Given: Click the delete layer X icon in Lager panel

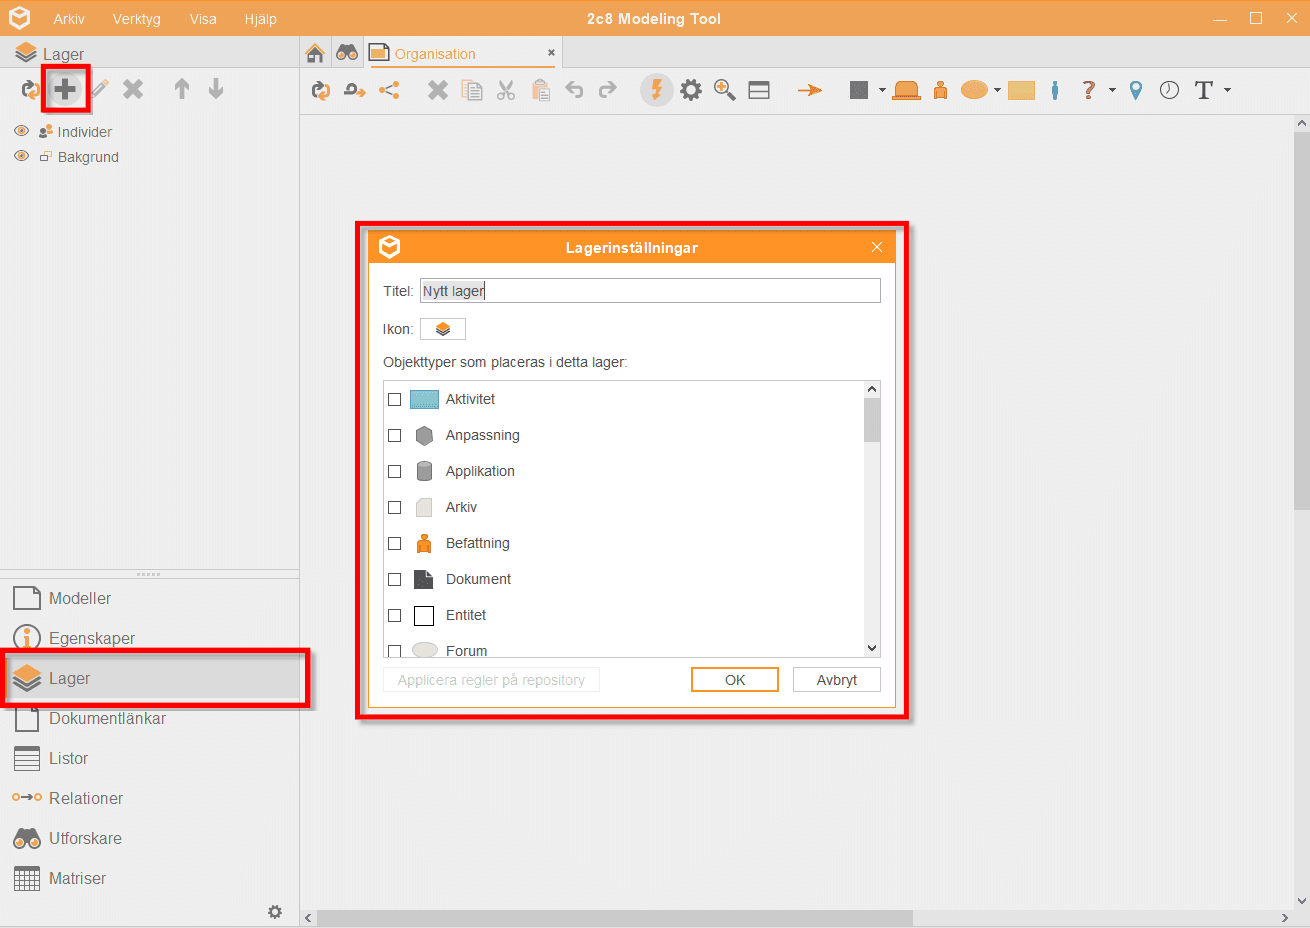Looking at the screenshot, I should click(133, 90).
